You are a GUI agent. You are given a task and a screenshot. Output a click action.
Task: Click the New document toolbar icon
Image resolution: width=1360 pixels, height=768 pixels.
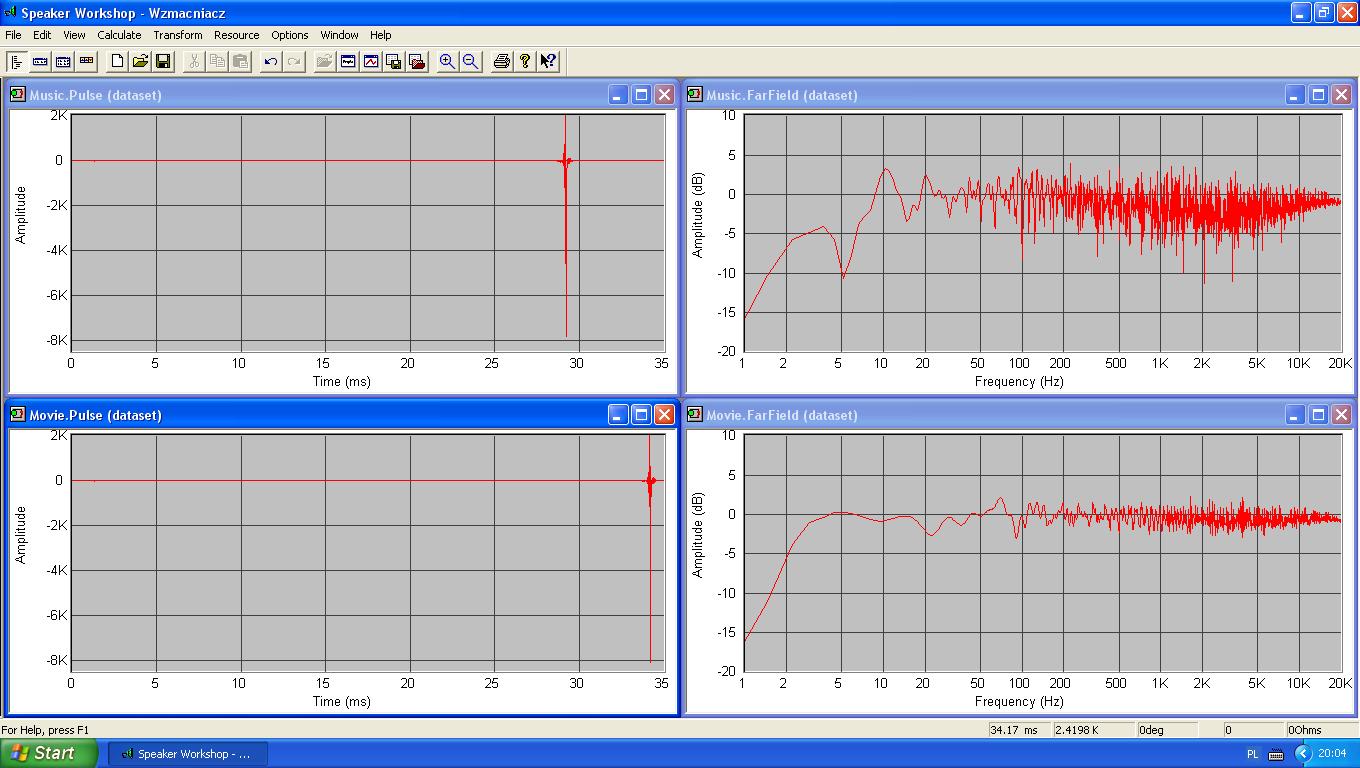click(118, 61)
